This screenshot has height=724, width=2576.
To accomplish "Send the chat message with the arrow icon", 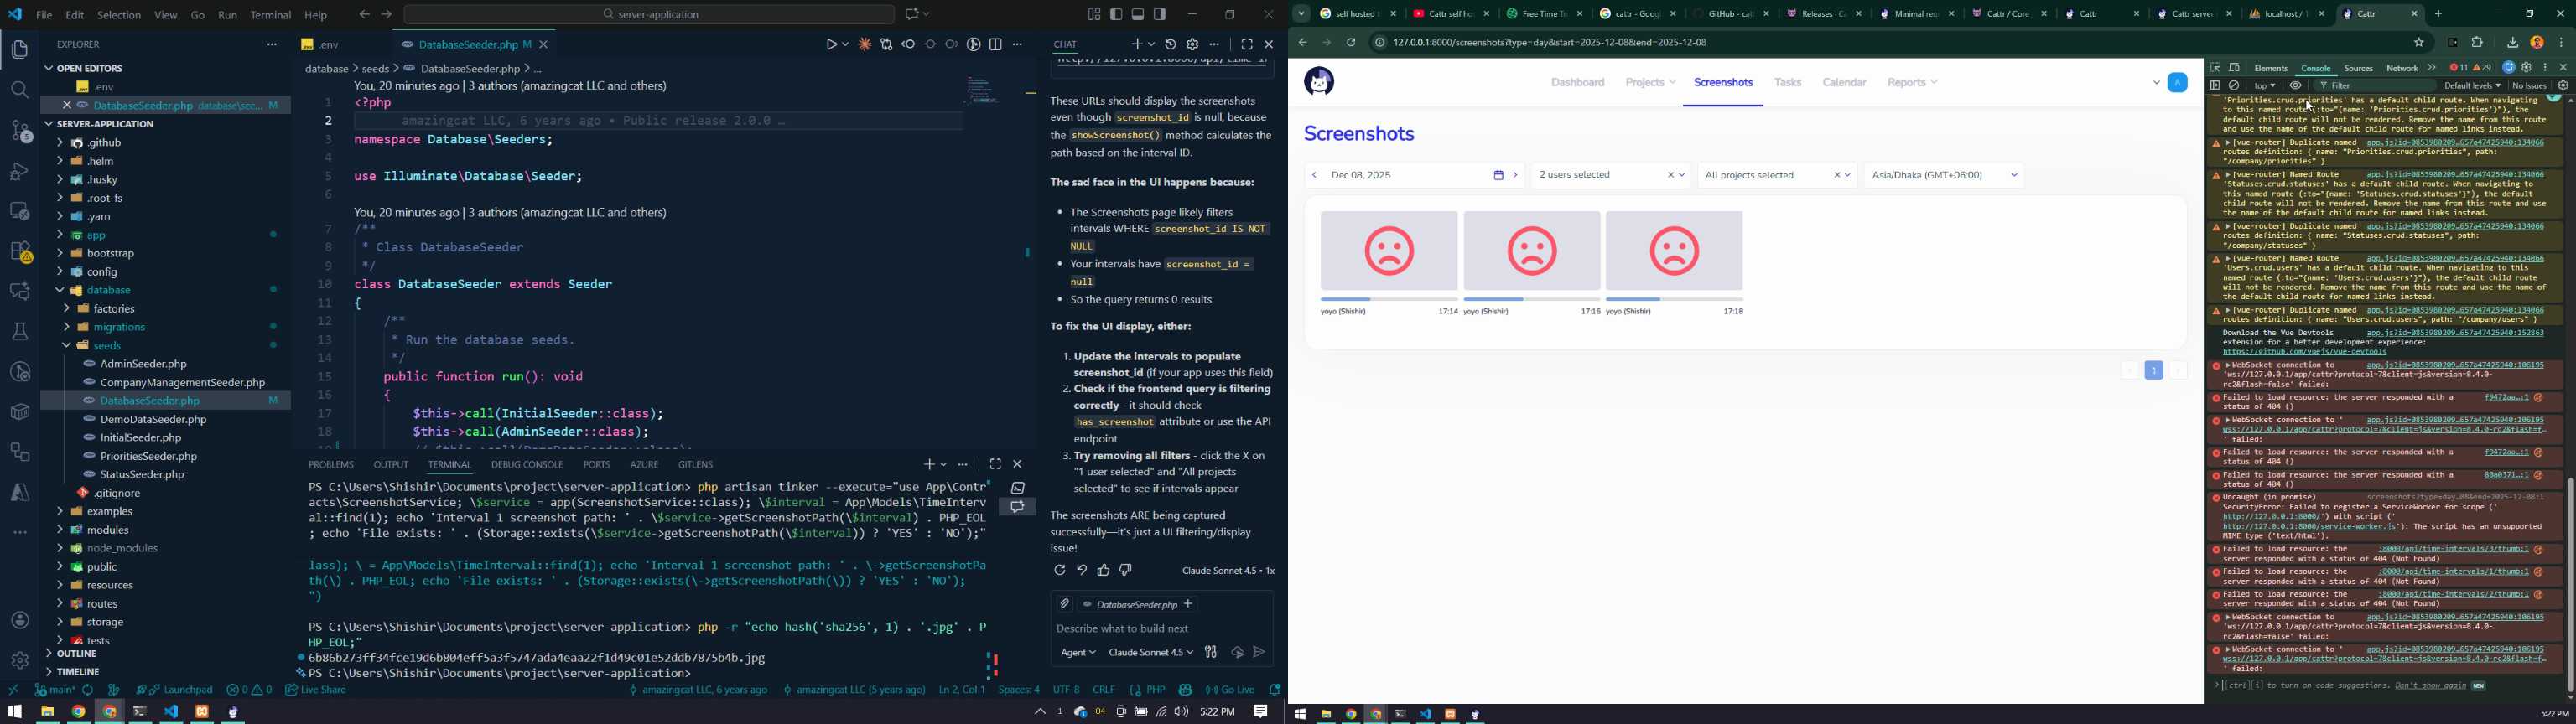I will pos(1259,652).
